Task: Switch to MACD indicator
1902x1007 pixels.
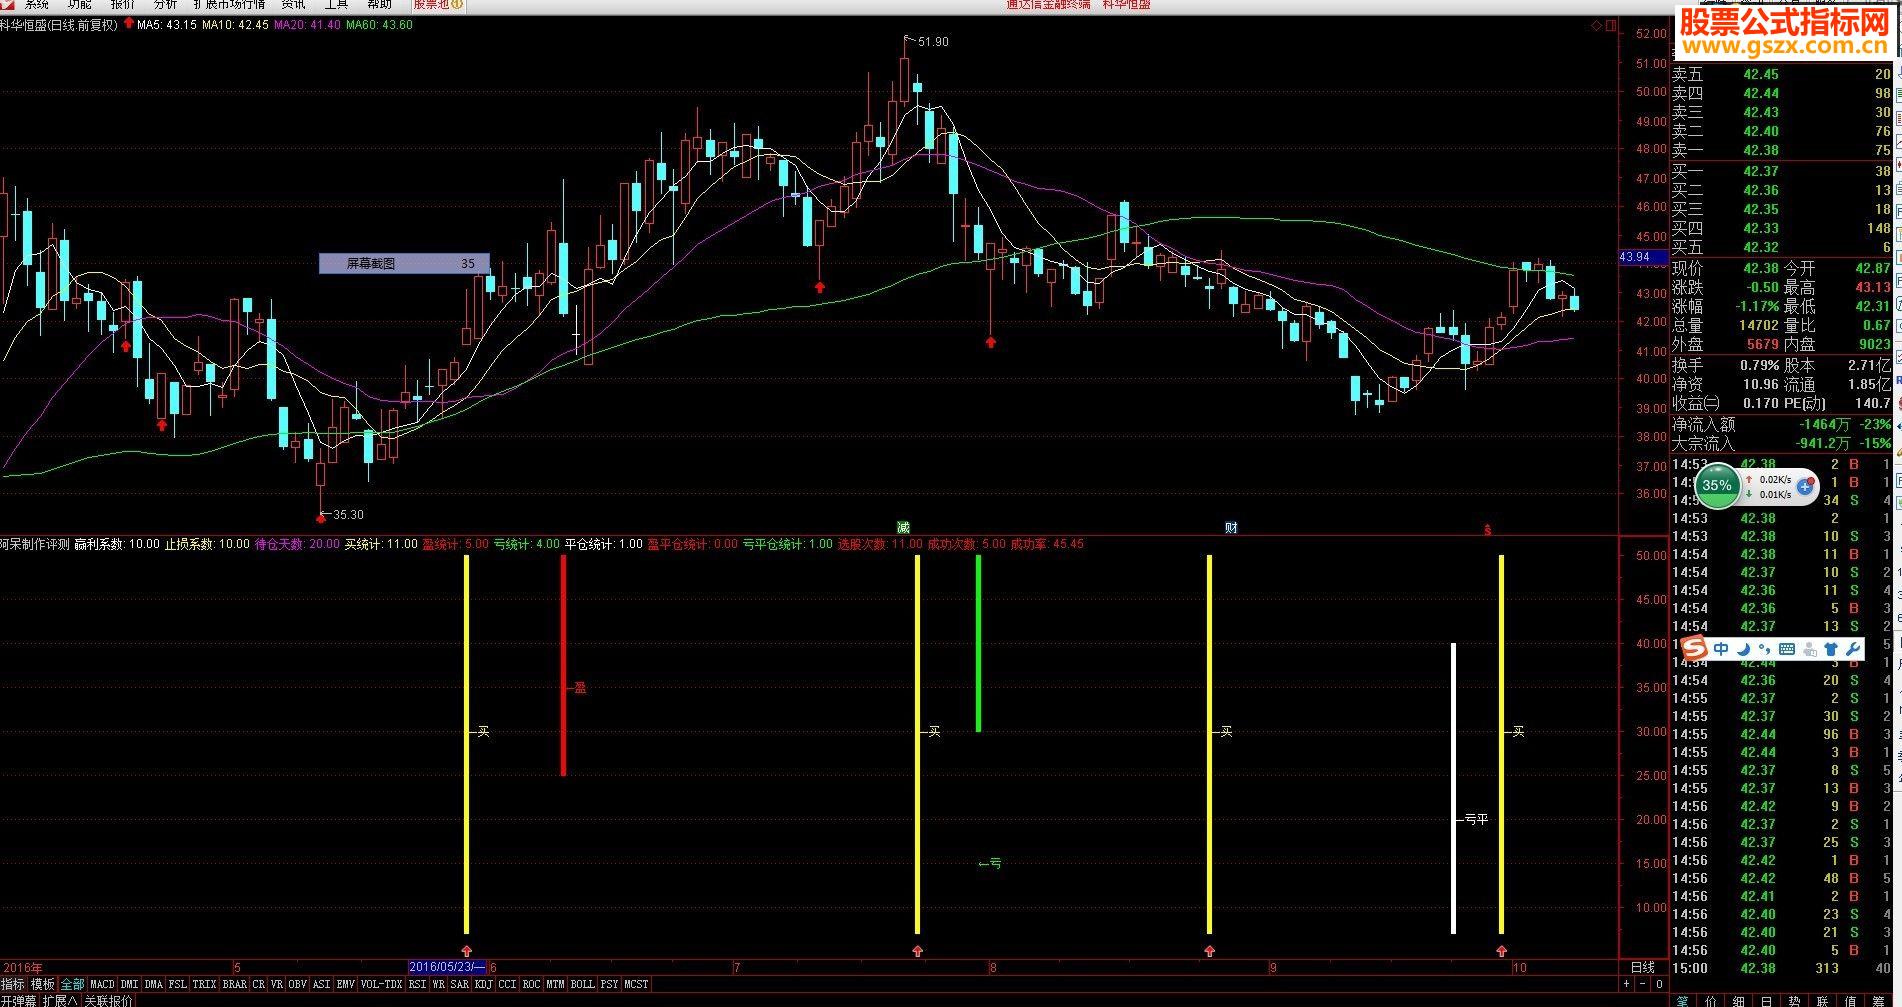Action: [x=103, y=984]
